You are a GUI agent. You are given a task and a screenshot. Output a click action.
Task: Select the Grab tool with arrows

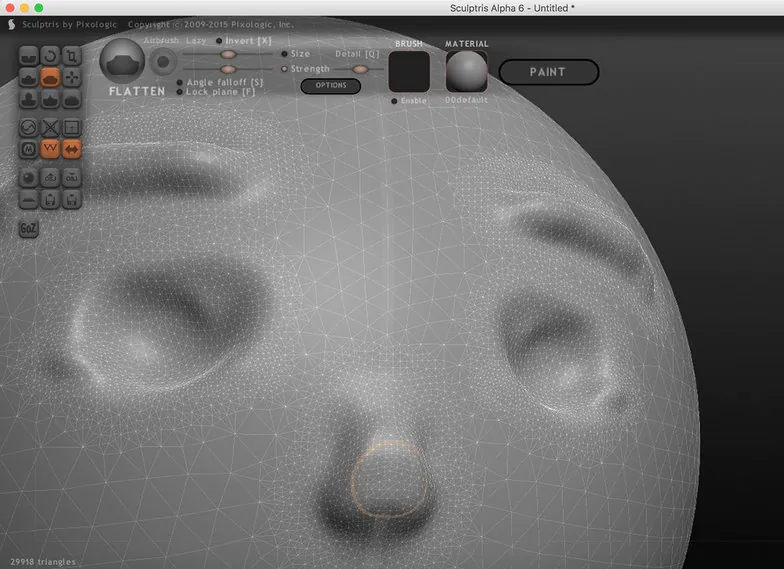[x=72, y=78]
